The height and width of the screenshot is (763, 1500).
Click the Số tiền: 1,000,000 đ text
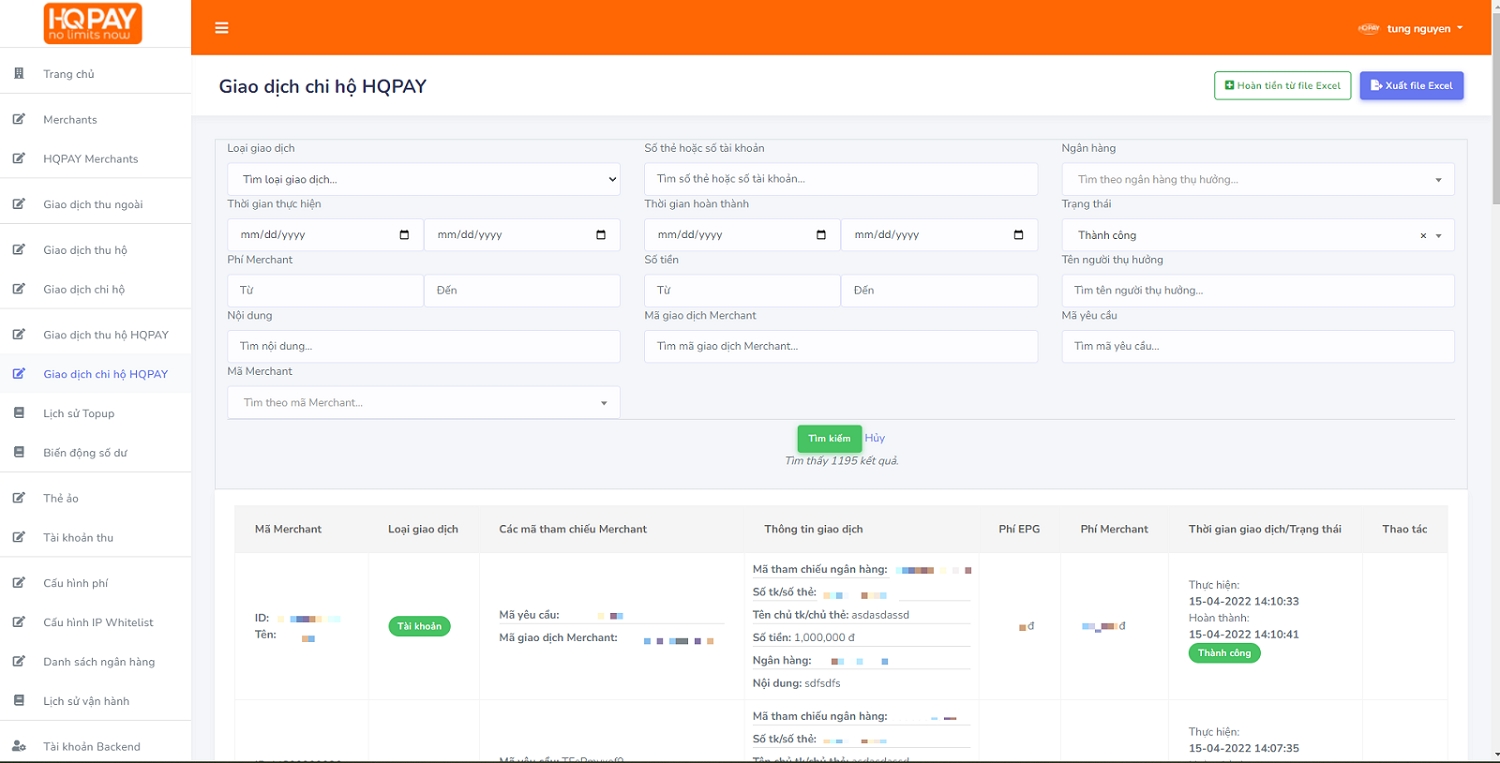pyautogui.click(x=804, y=637)
